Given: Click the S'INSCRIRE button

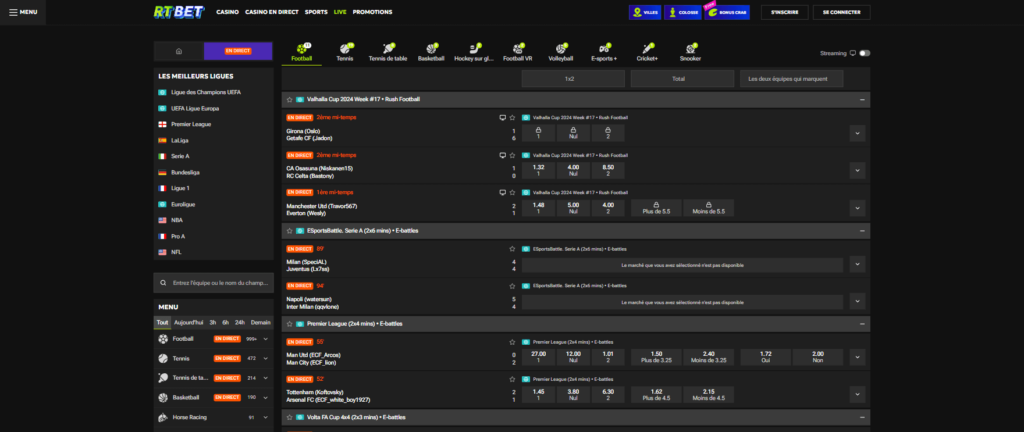Looking at the screenshot, I should click(784, 12).
